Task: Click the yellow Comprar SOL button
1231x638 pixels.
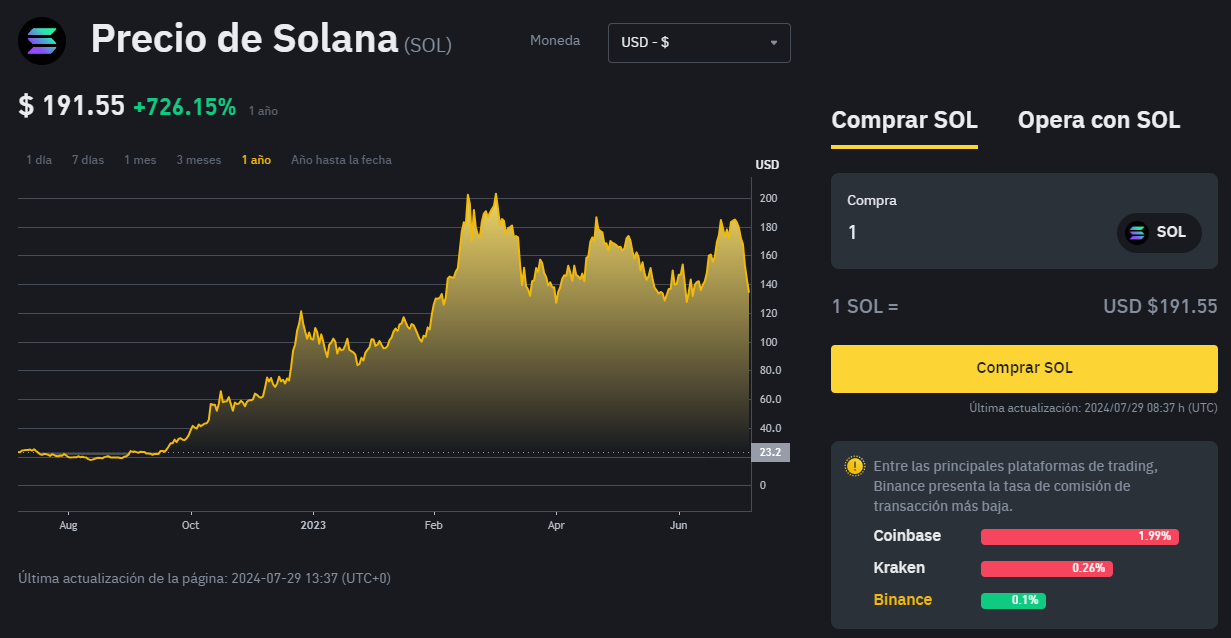Action: 1024,368
